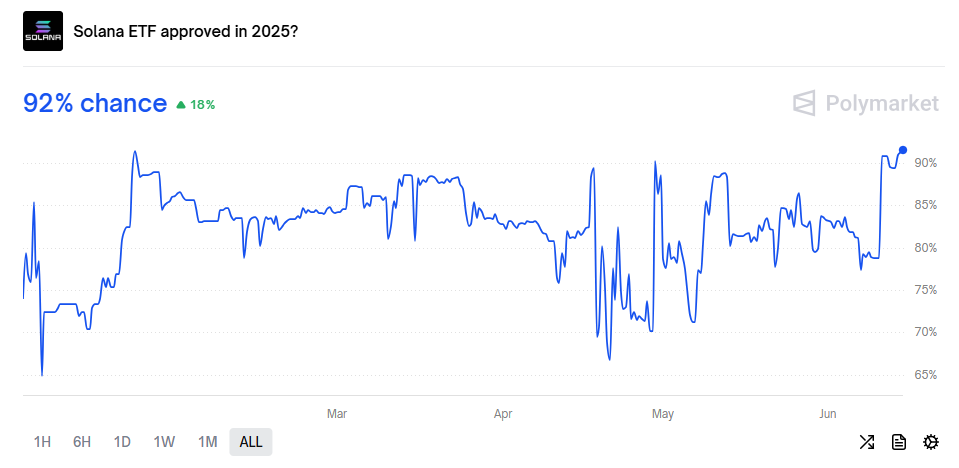Open the chart settings gear
Screen dimensions: 959x468
(930, 442)
